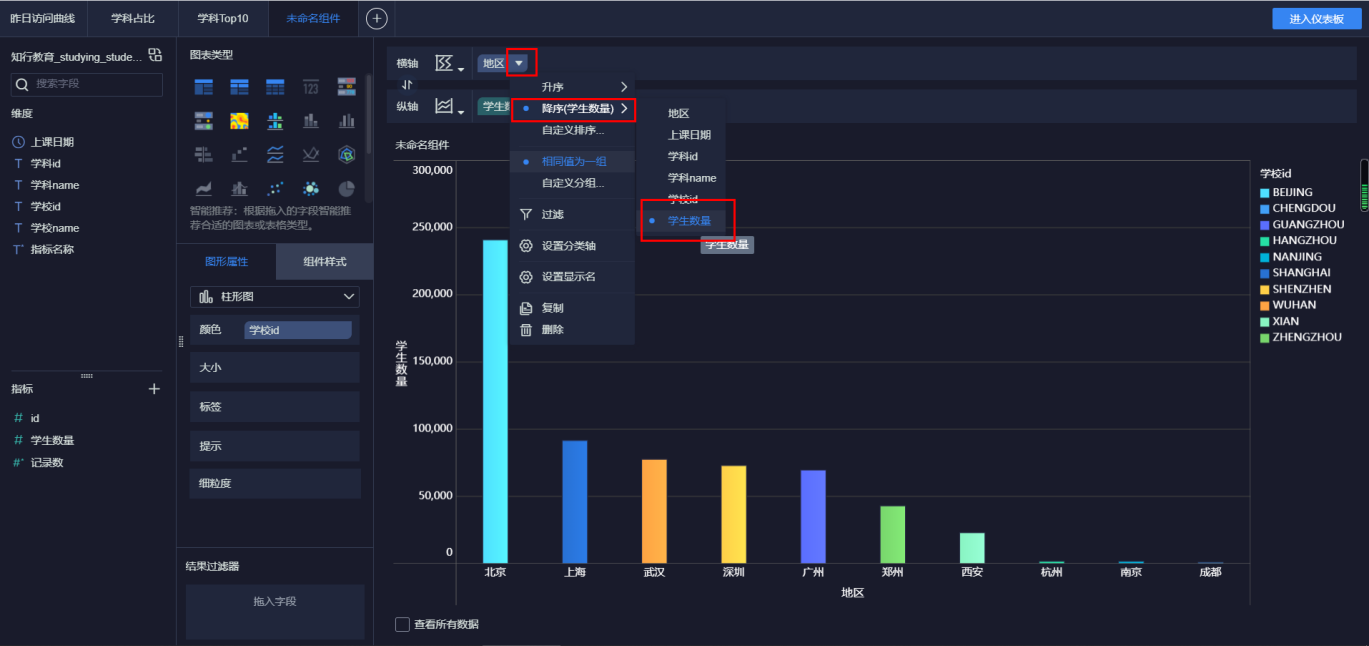This screenshot has height=646, width=1369.
Task: Open the 纵轴 axis type dropdown
Action: click(450, 106)
